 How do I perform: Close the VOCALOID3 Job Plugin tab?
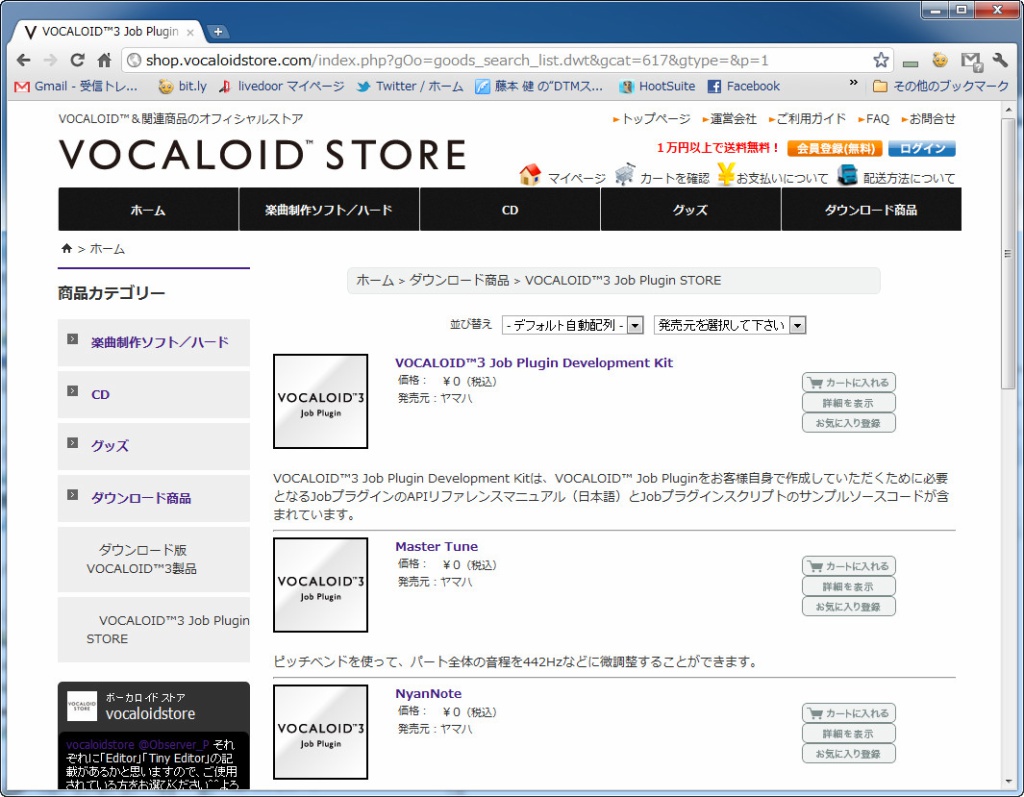[190, 32]
